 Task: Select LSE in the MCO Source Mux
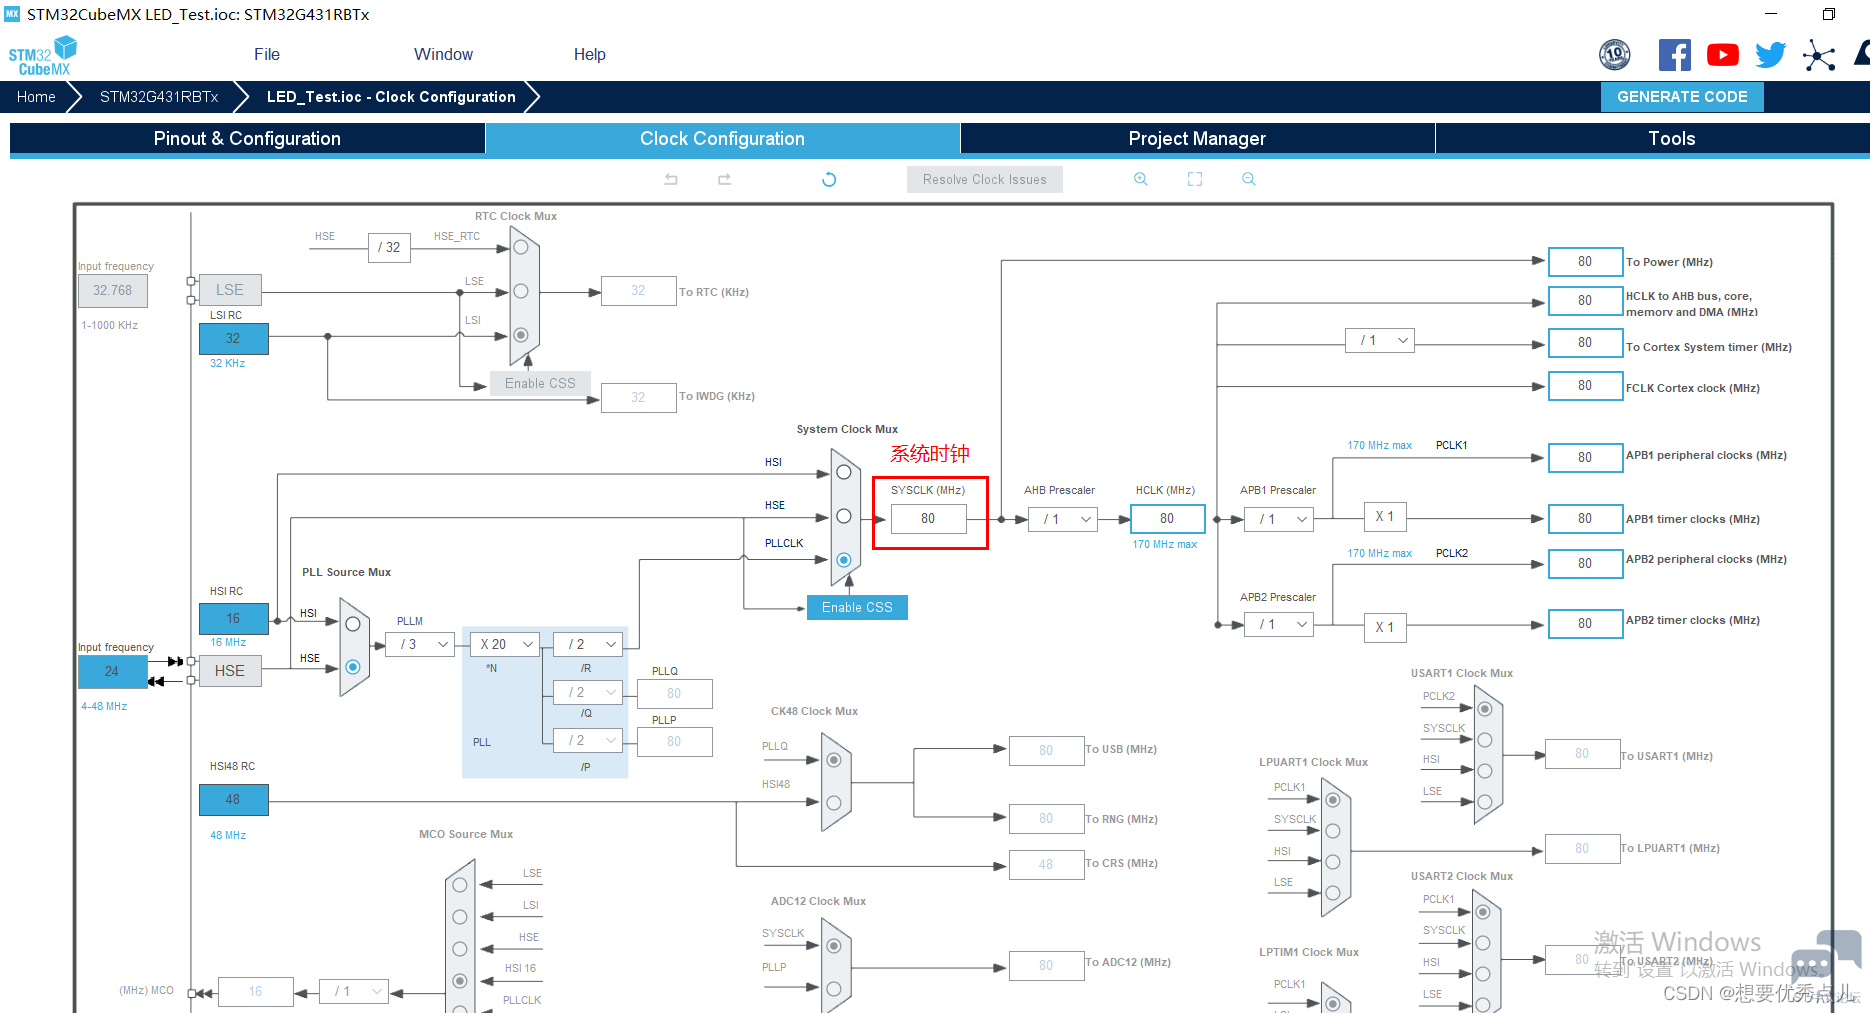460,885
